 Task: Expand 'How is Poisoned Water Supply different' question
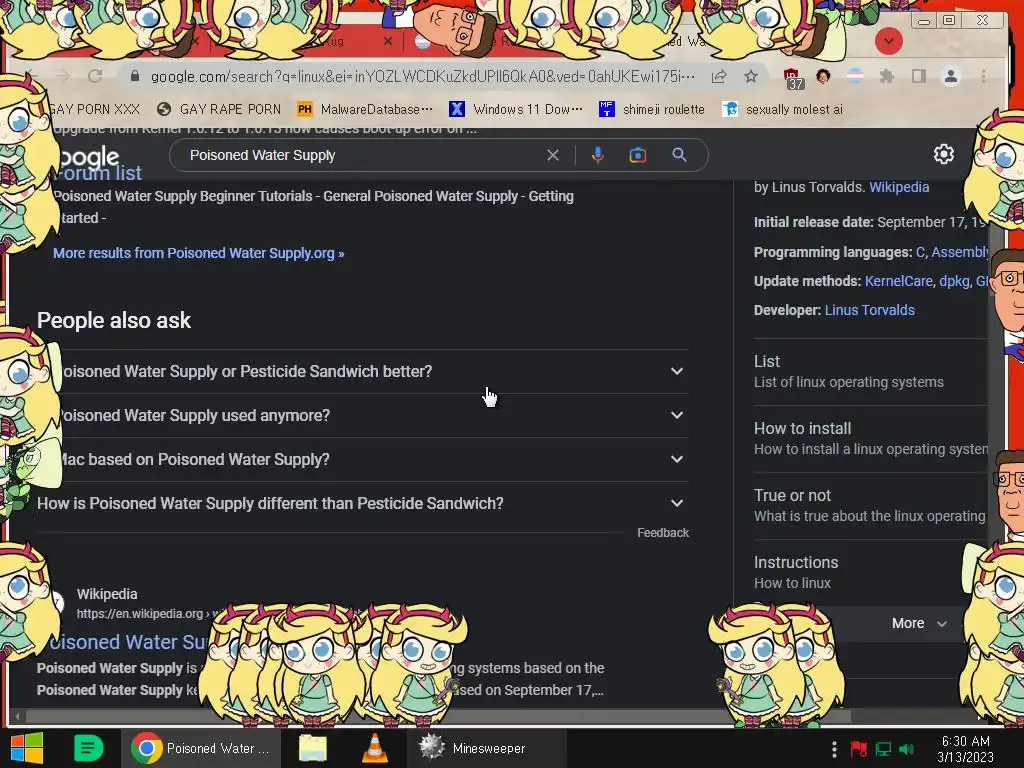point(362,504)
